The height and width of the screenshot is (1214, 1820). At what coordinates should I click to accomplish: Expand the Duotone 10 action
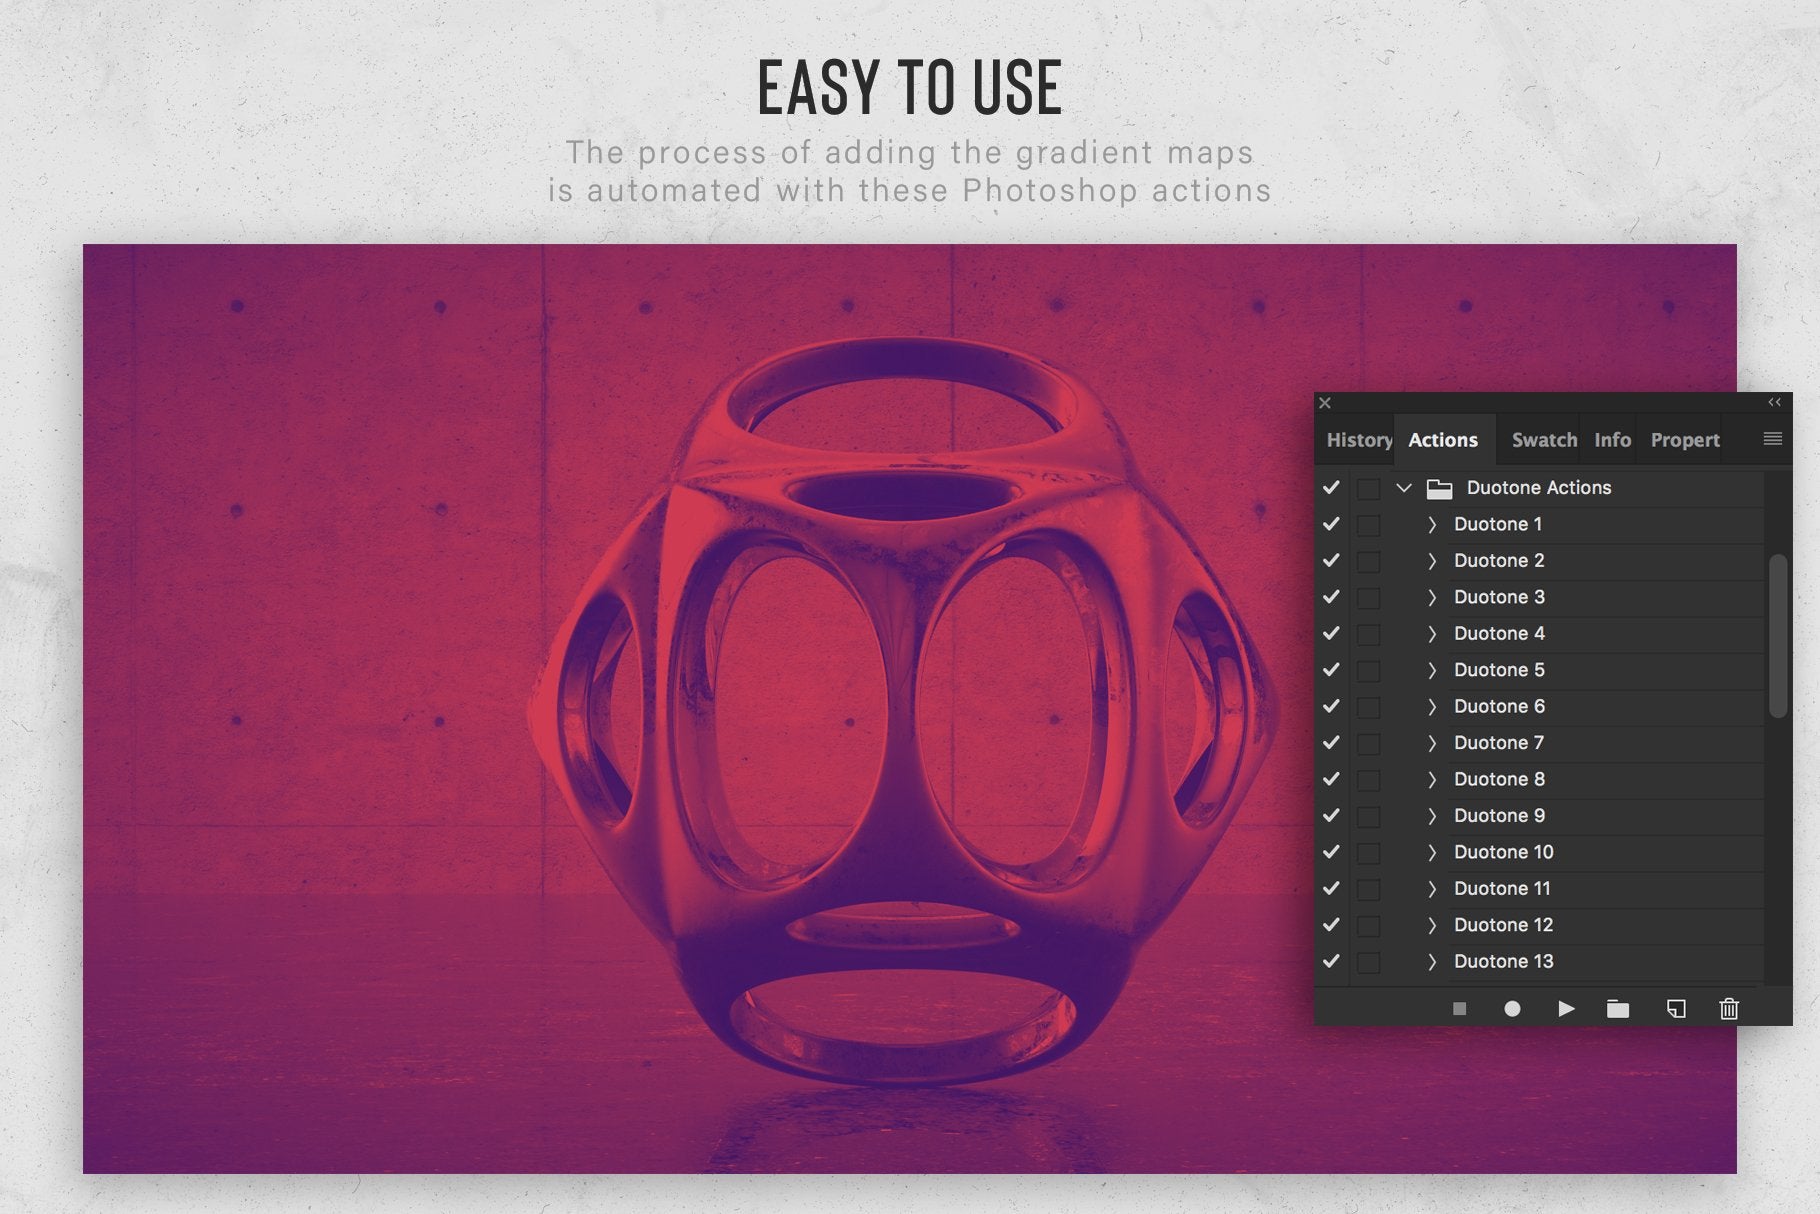point(1432,852)
